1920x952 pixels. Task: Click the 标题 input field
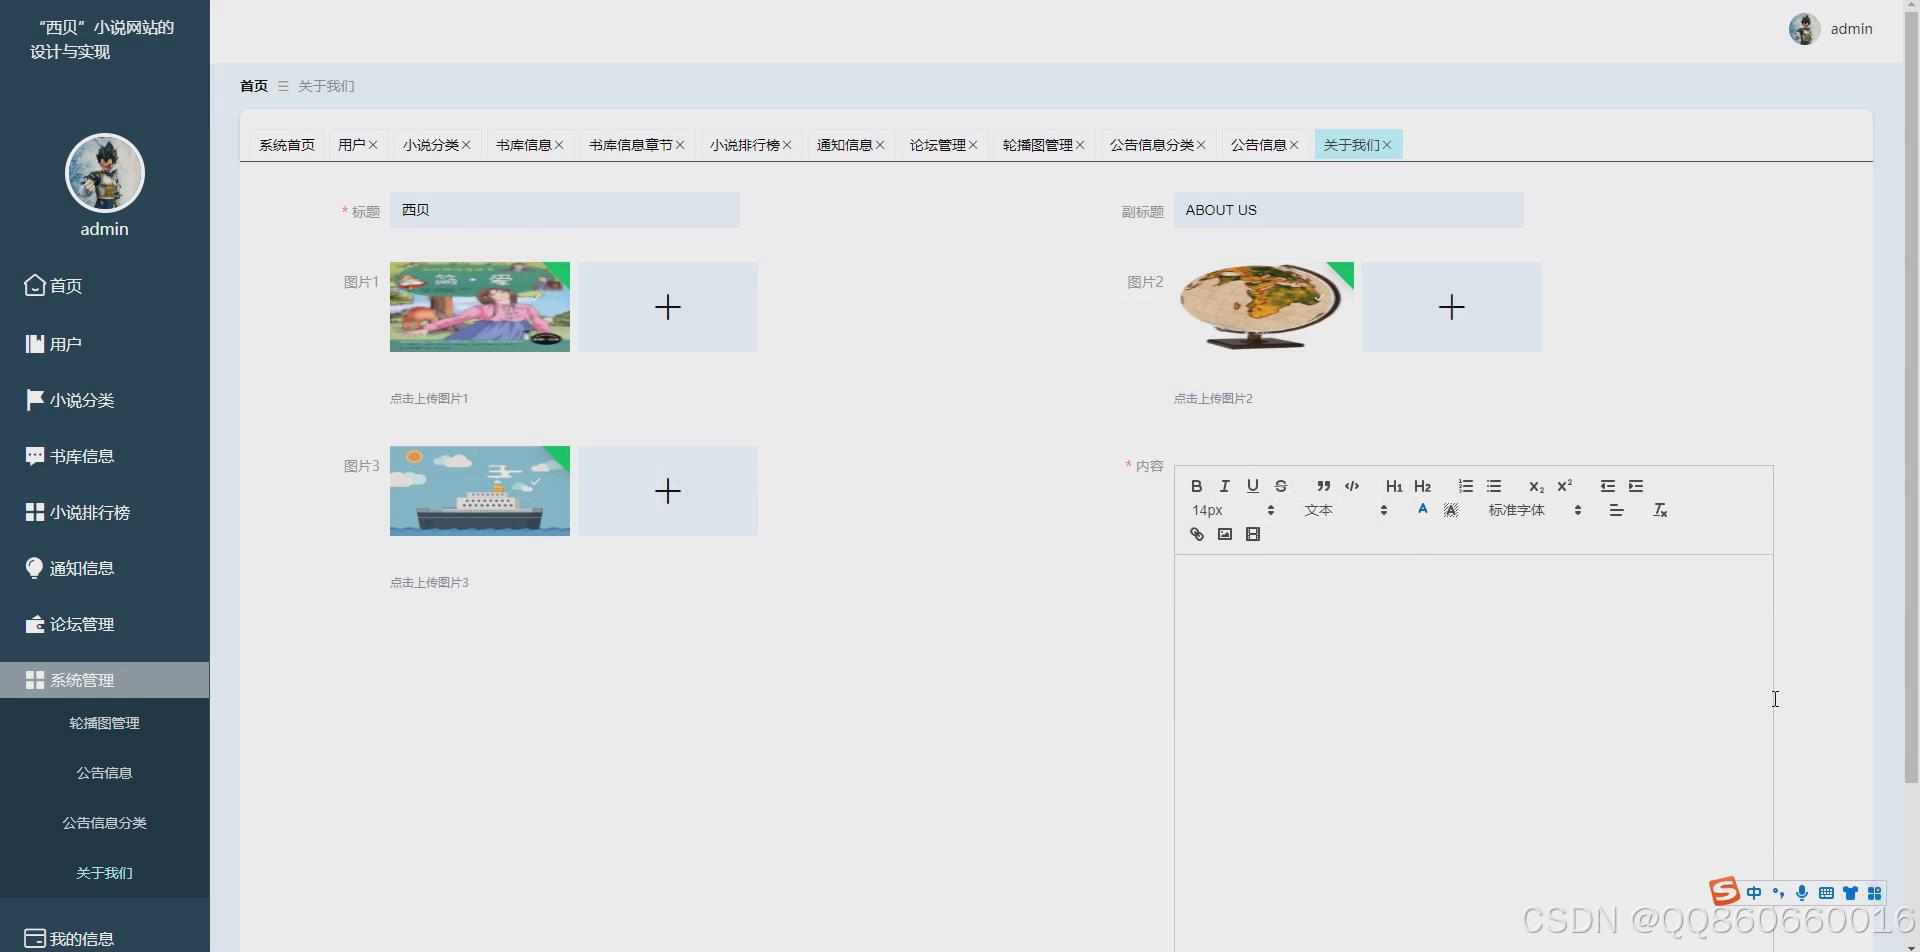(x=565, y=210)
